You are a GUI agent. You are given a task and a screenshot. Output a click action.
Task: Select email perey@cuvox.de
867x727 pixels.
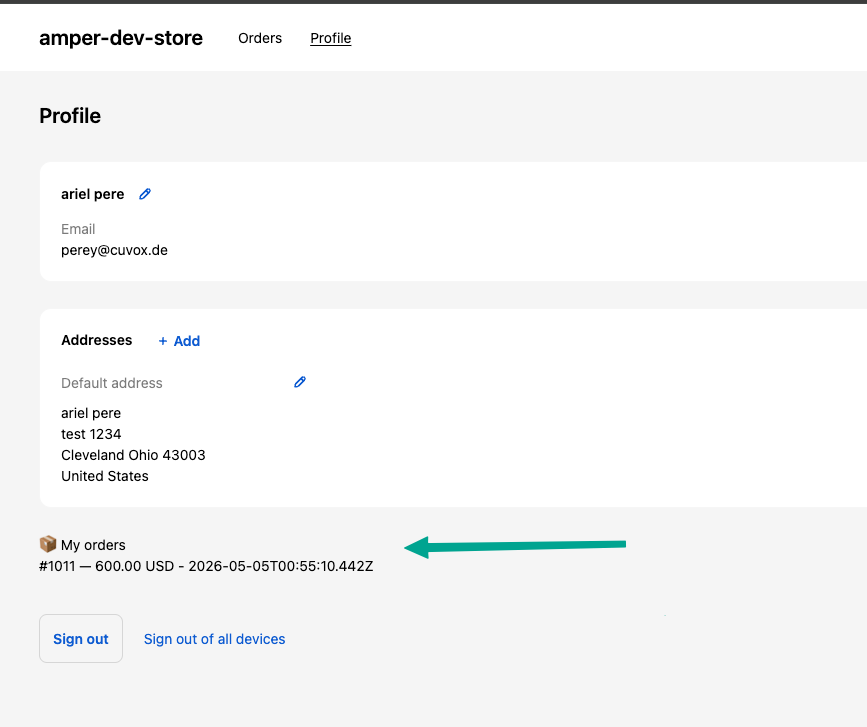tap(114, 250)
